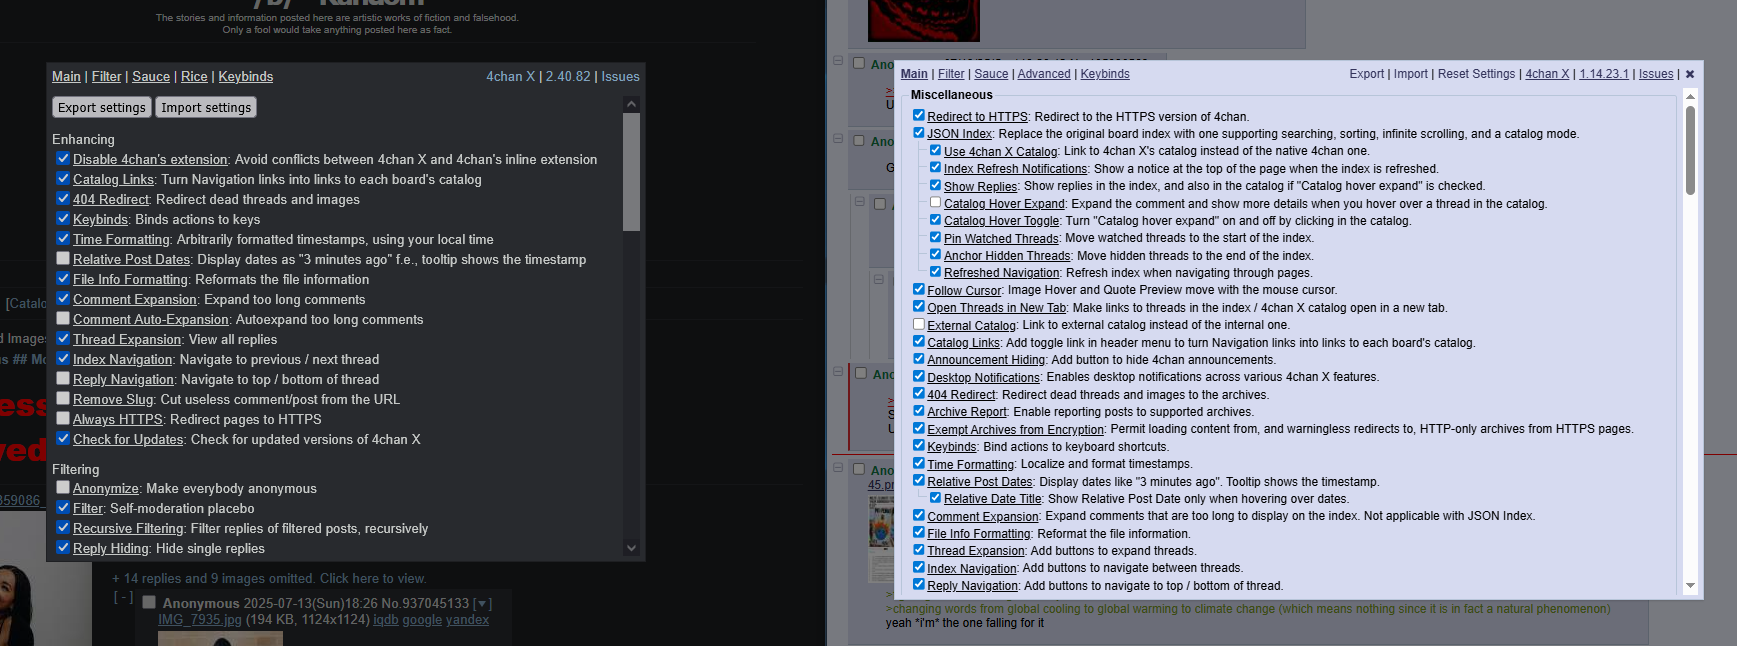Enable the Comment Auto-Expansion checkbox
The image size is (1737, 646).
[63, 318]
